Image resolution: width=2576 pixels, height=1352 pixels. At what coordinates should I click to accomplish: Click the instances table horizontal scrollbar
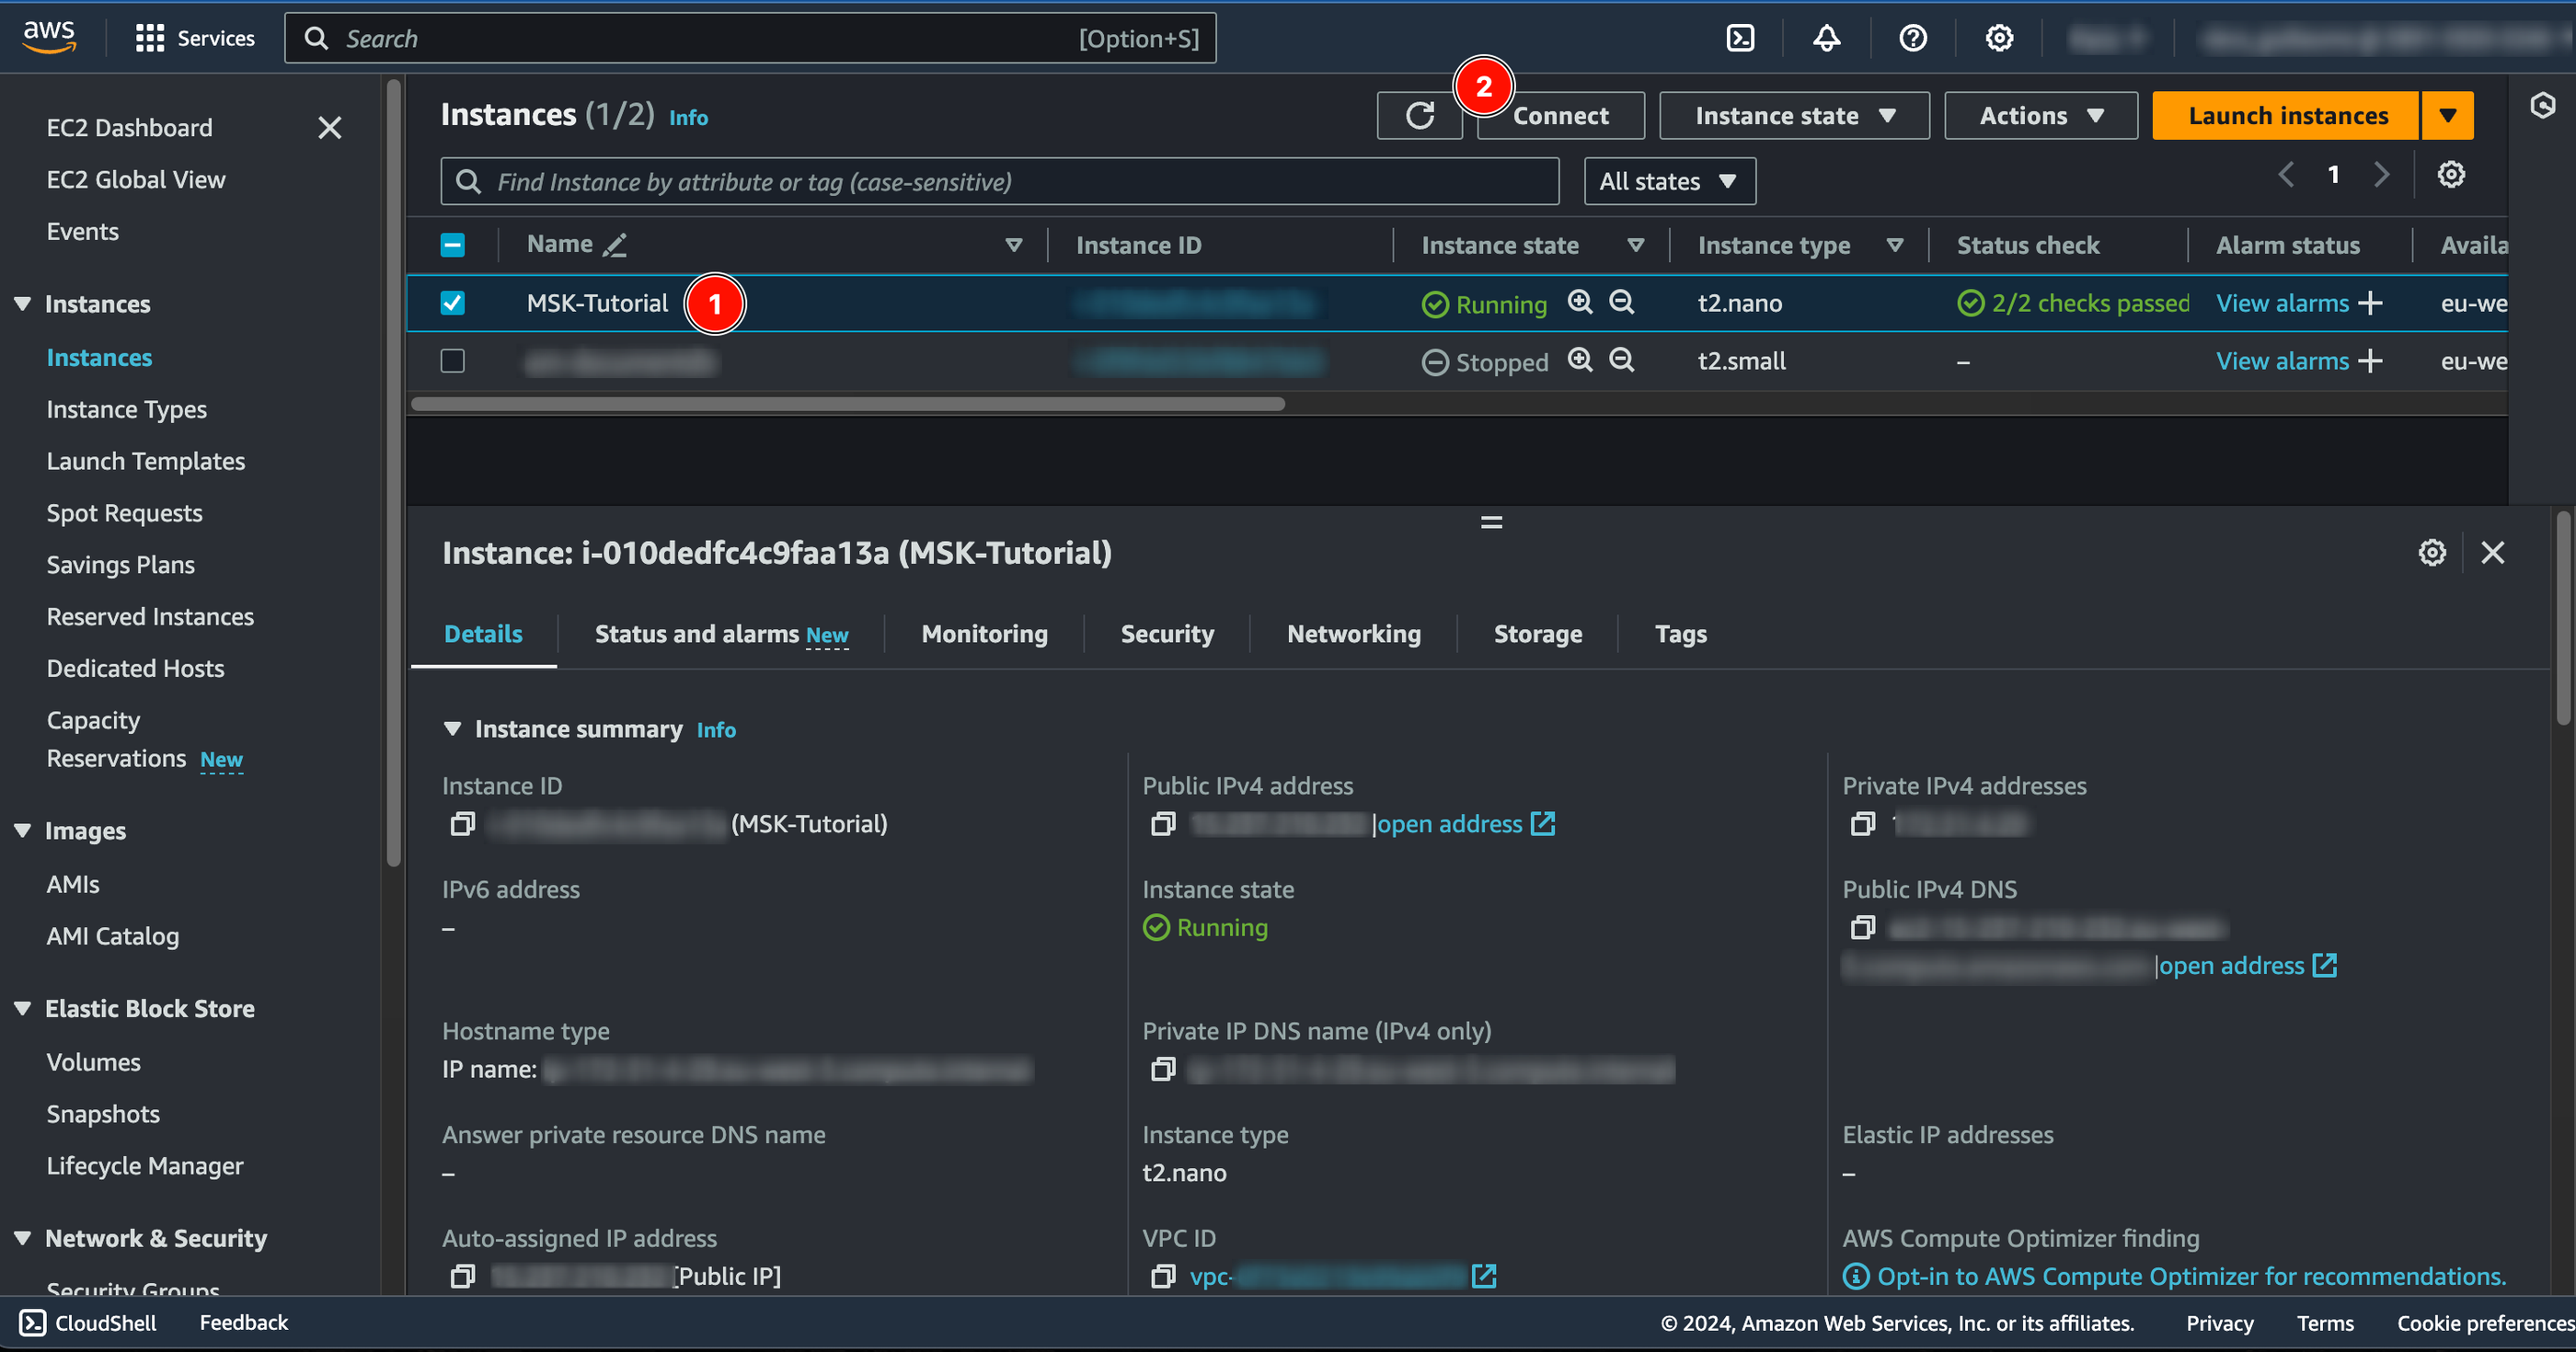click(848, 404)
